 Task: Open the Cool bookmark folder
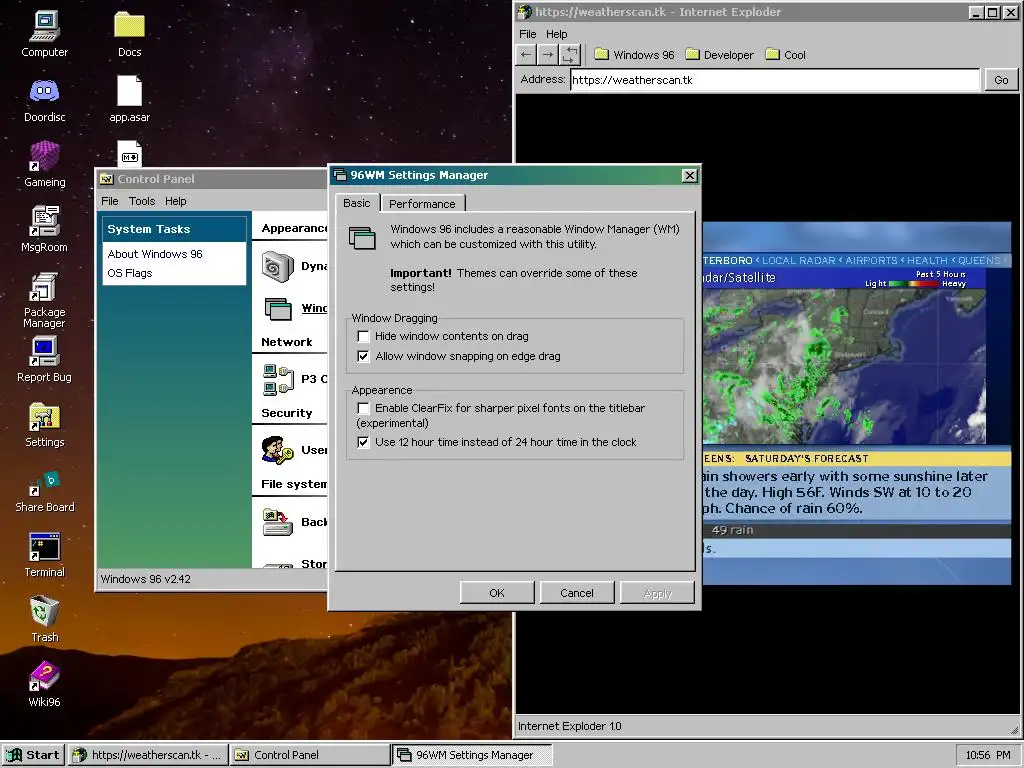[x=786, y=55]
